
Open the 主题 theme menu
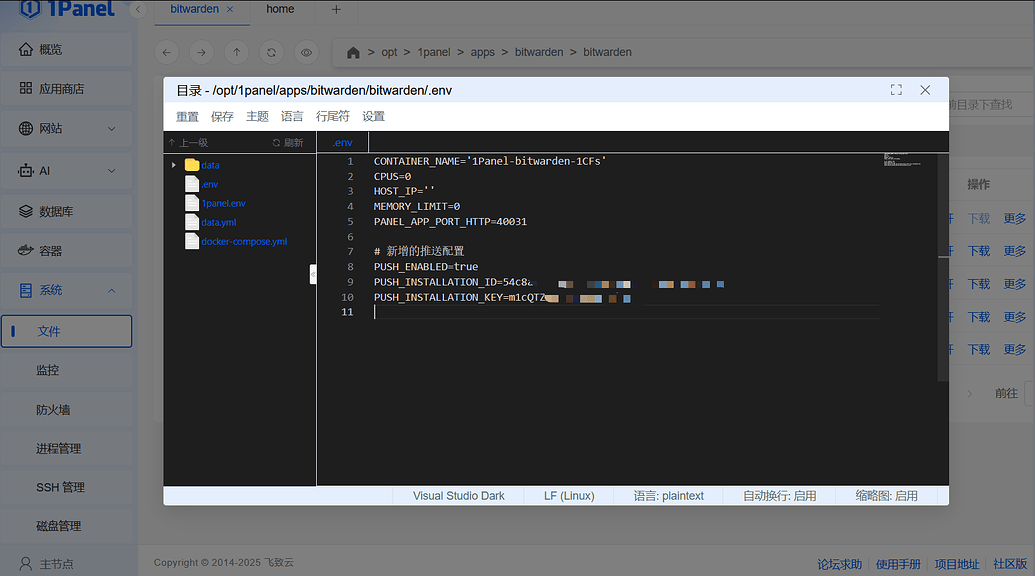[257, 117]
